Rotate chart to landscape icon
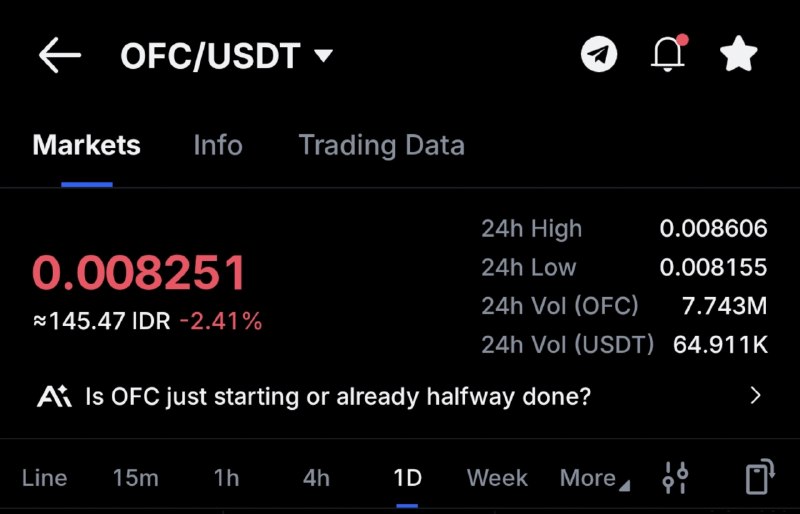This screenshot has width=800, height=514. [760, 477]
